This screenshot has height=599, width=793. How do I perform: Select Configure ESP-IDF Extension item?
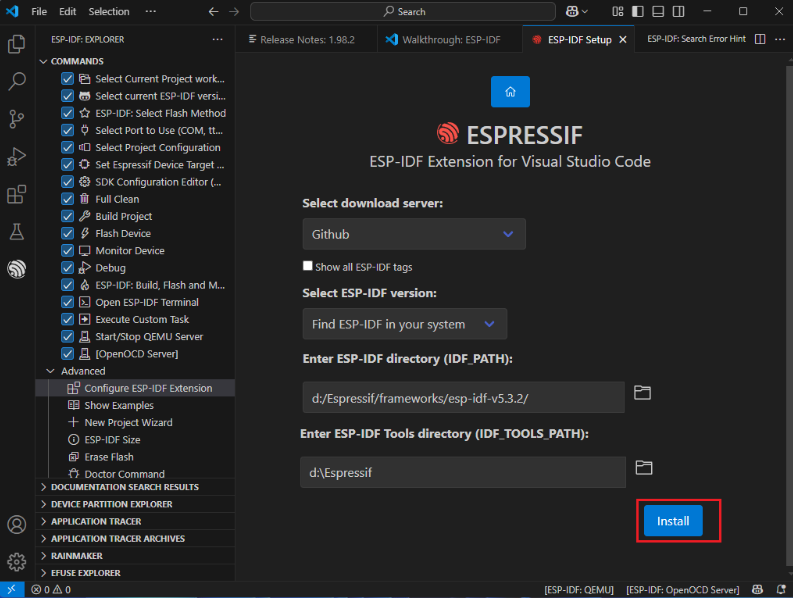(136, 388)
